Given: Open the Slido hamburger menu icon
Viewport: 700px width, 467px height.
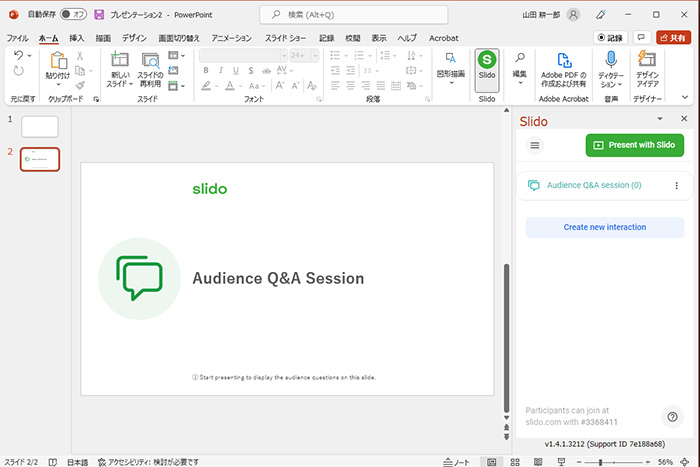Looking at the screenshot, I should (535, 145).
